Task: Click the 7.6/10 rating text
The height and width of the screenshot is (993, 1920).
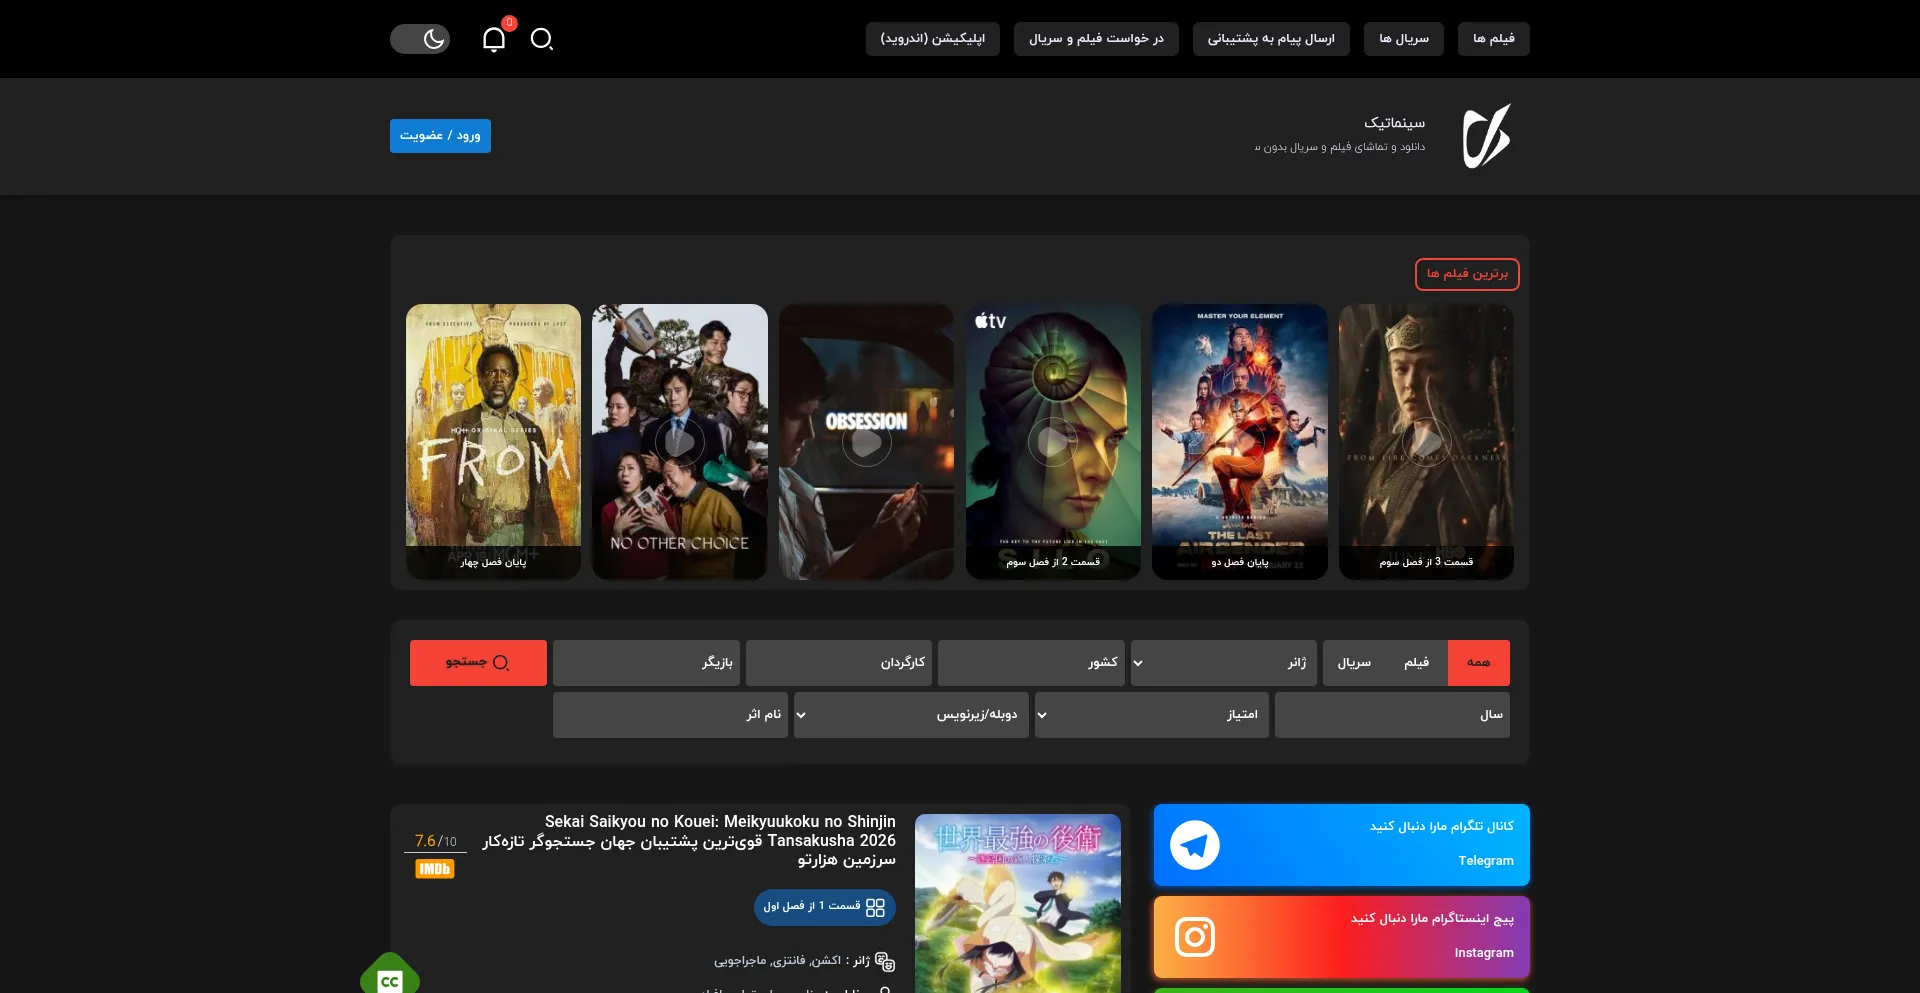Action: pos(435,841)
